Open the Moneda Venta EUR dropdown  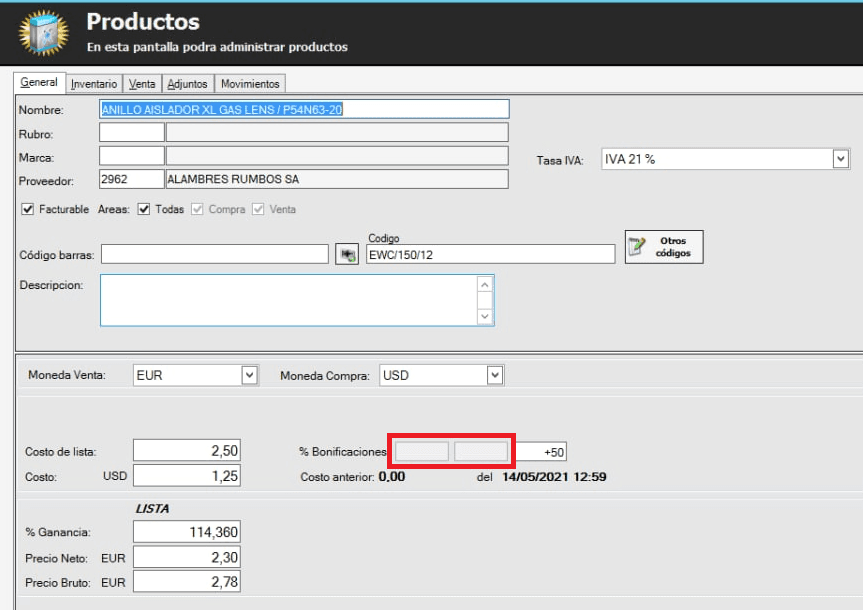249,376
